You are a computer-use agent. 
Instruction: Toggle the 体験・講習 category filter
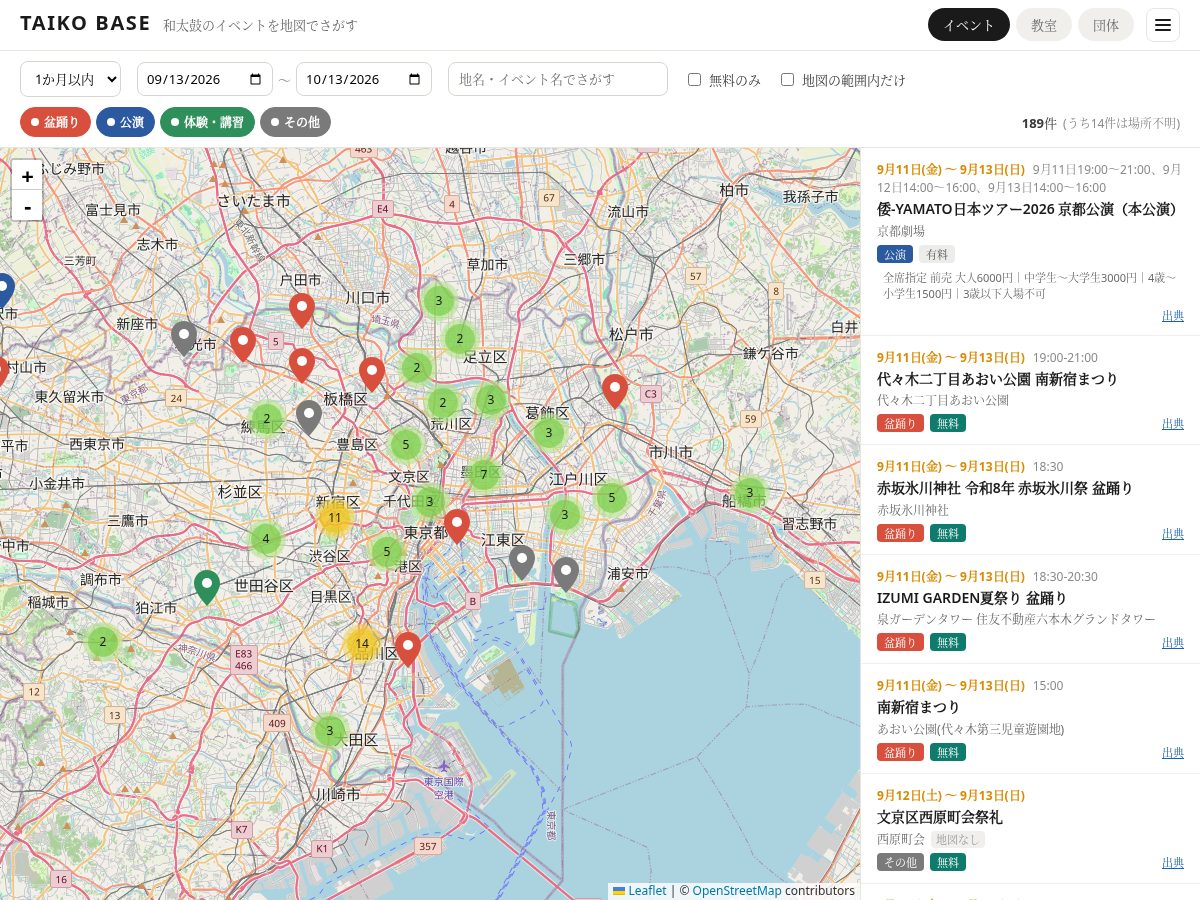point(207,122)
